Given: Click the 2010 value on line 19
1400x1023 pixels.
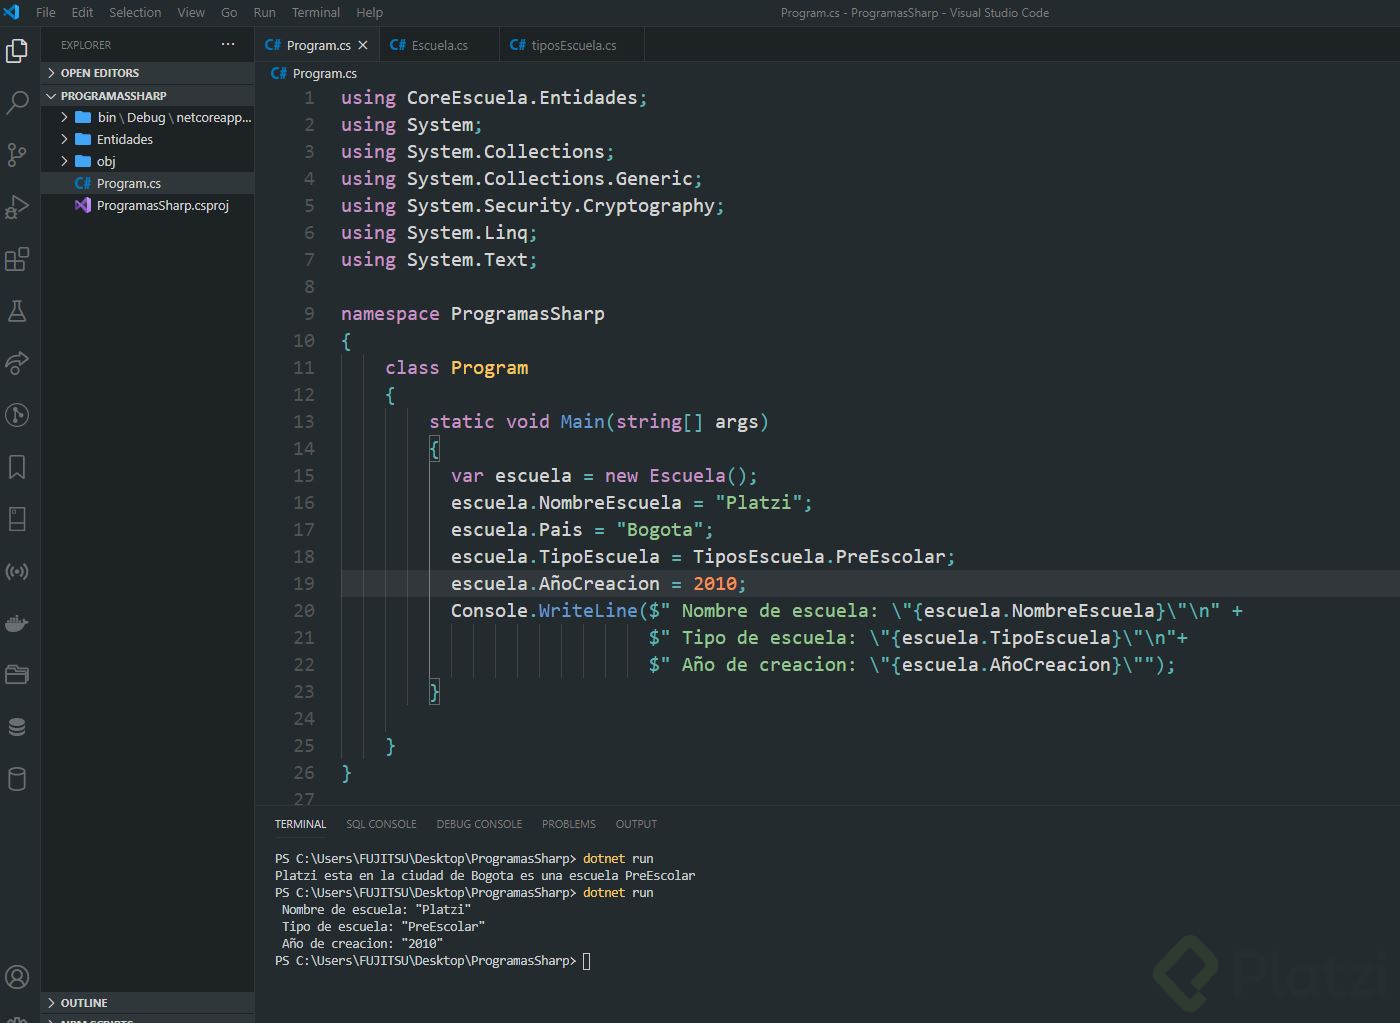Looking at the screenshot, I should pyautogui.click(x=715, y=583).
